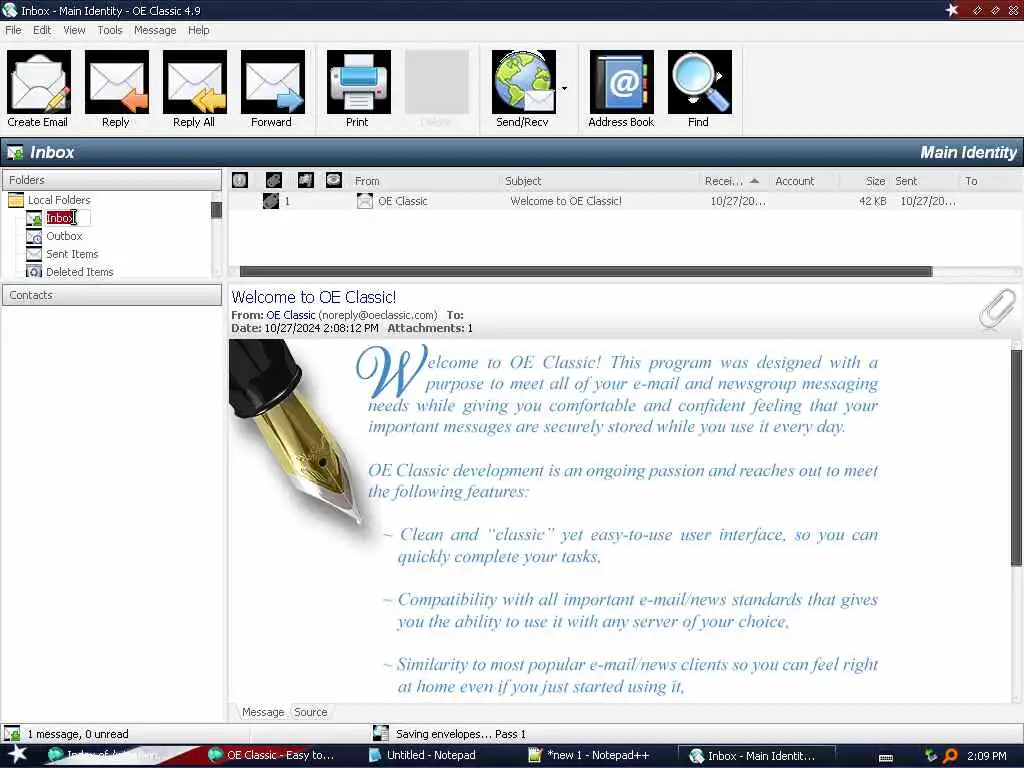This screenshot has height=768, width=1024.
Task: Click the 2:09 PM taskbar clock
Action: 987,756
